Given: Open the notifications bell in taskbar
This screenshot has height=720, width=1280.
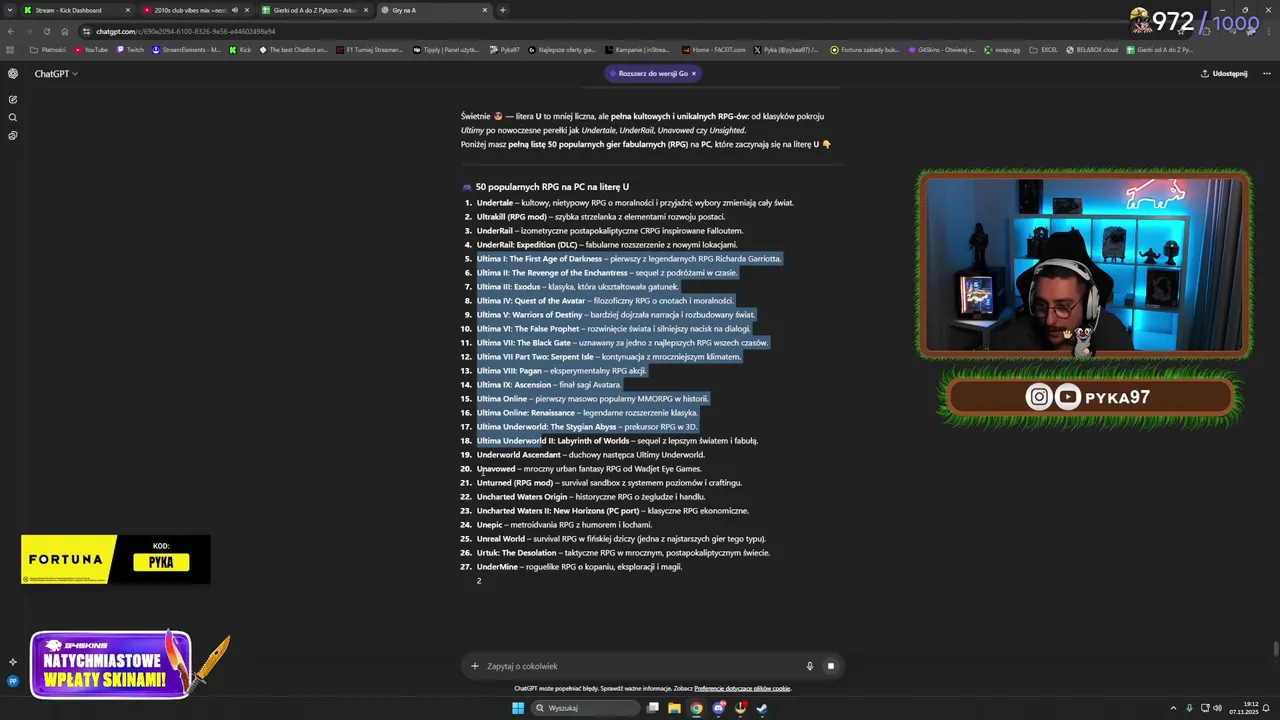Looking at the screenshot, I should (x=1266, y=708).
